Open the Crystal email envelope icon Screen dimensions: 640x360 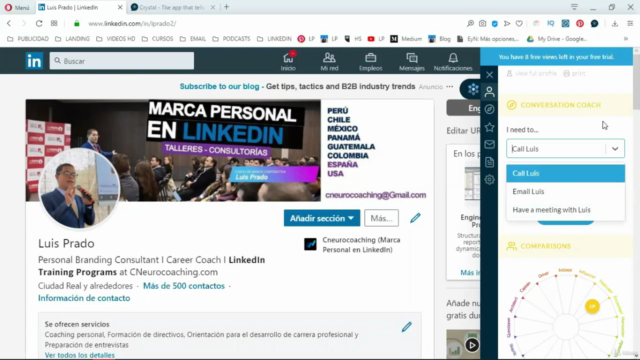[489, 144]
